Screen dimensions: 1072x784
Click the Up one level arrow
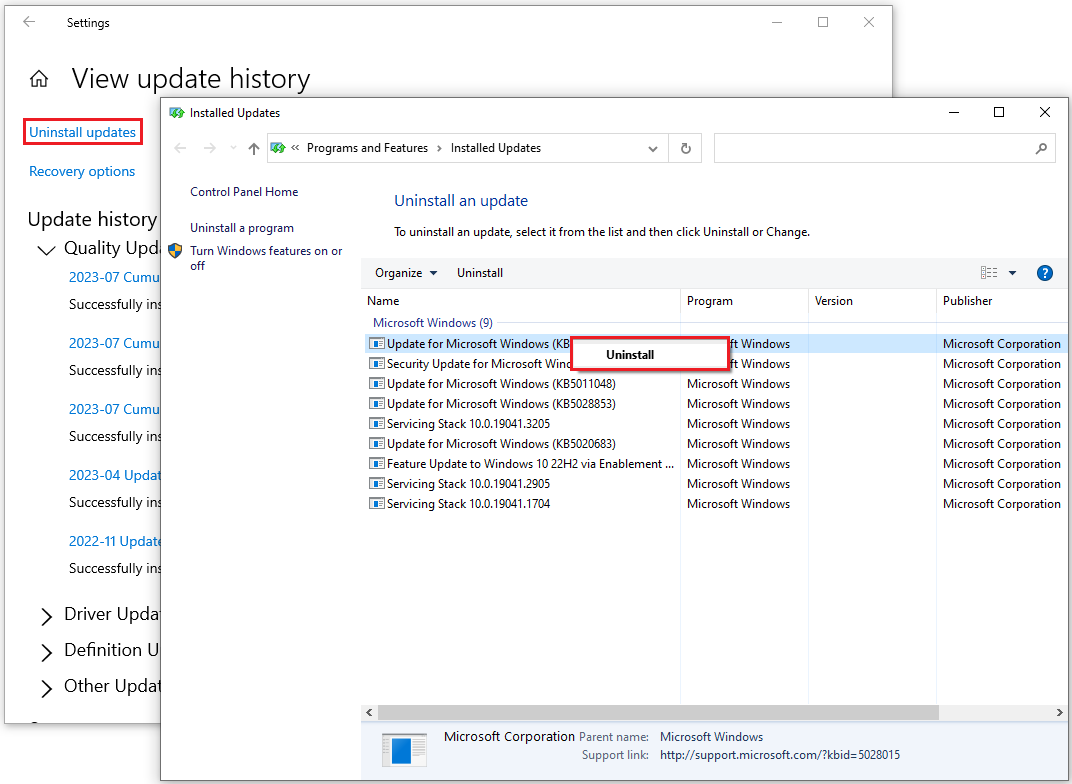(254, 148)
